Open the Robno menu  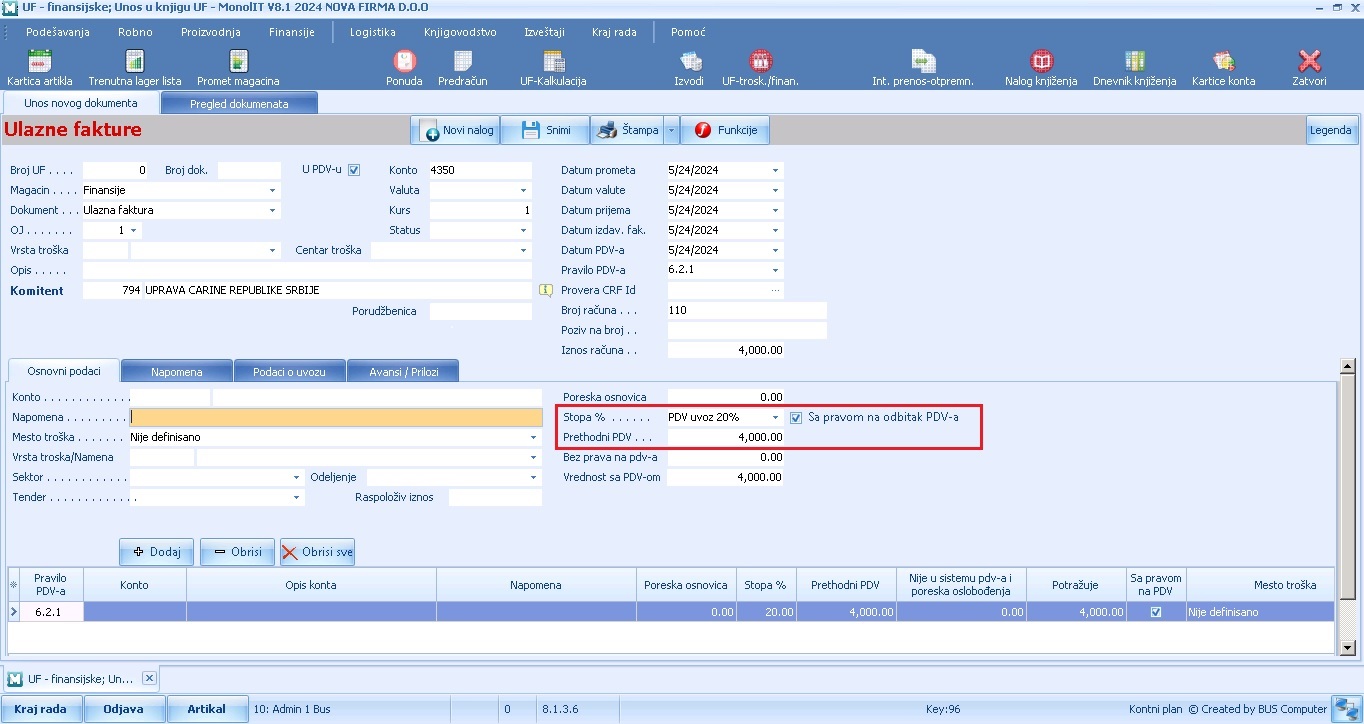click(x=135, y=32)
